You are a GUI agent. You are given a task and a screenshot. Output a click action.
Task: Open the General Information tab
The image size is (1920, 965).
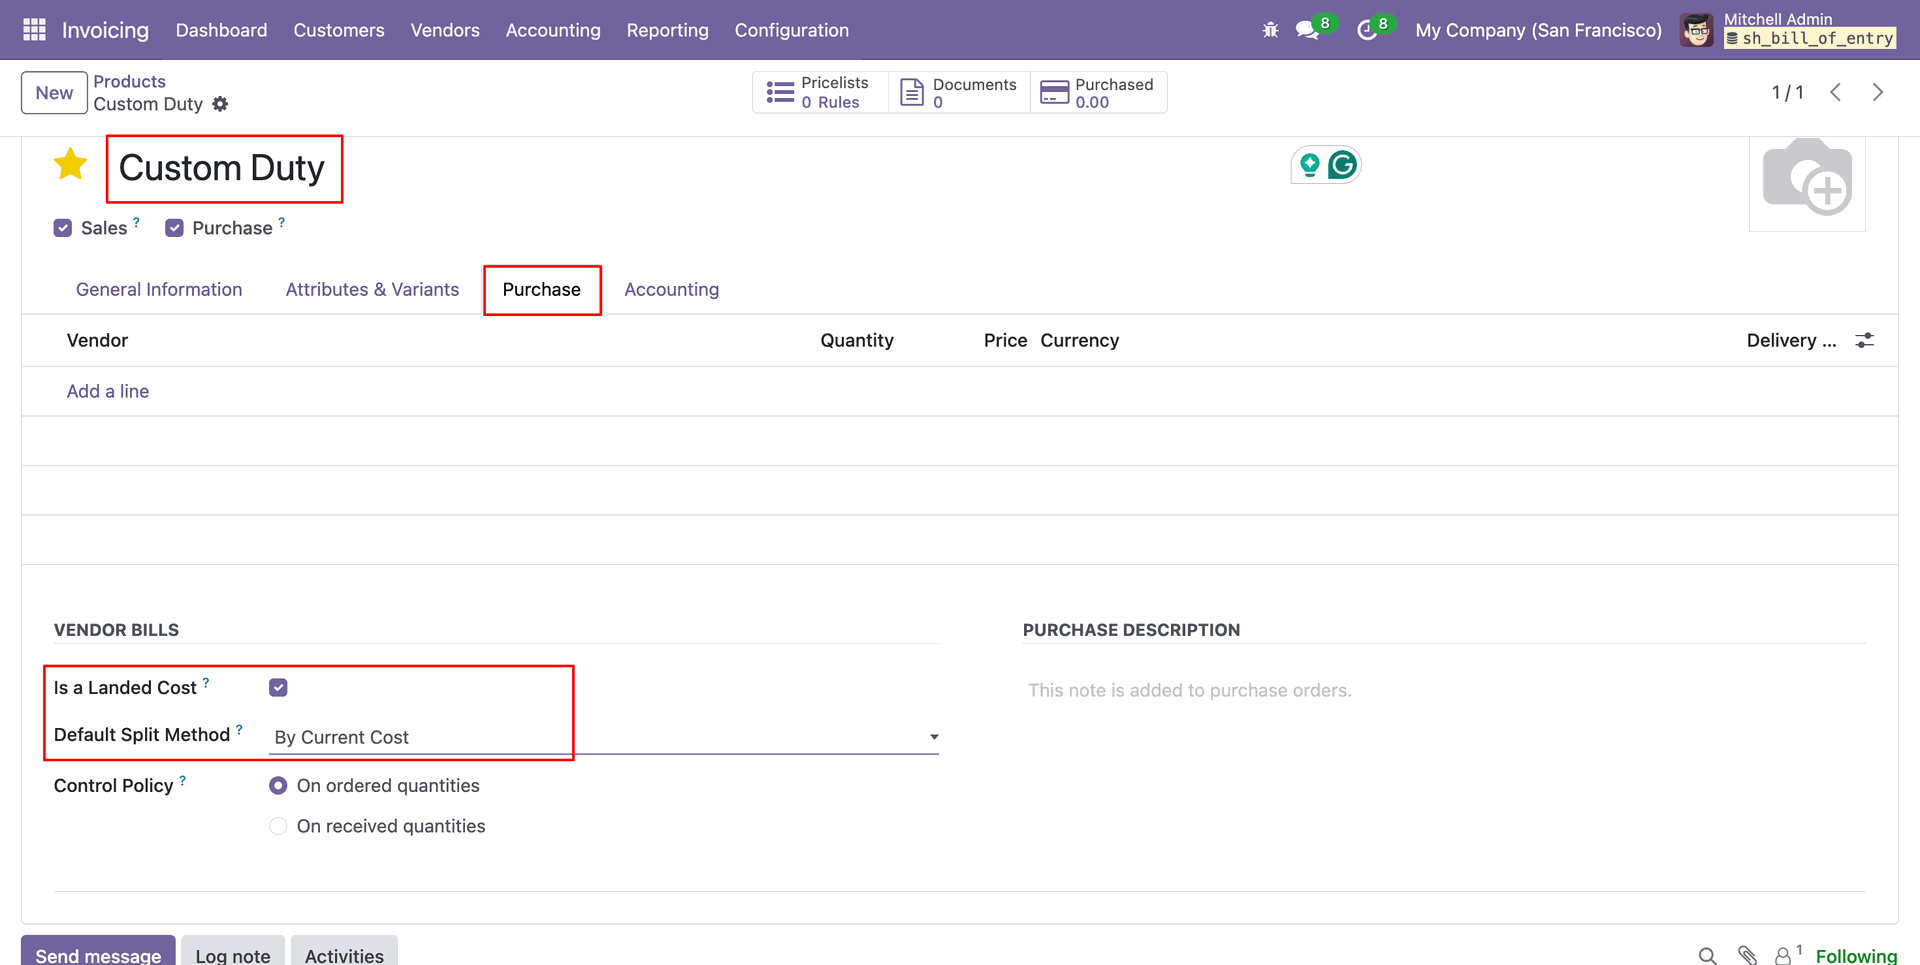click(159, 290)
